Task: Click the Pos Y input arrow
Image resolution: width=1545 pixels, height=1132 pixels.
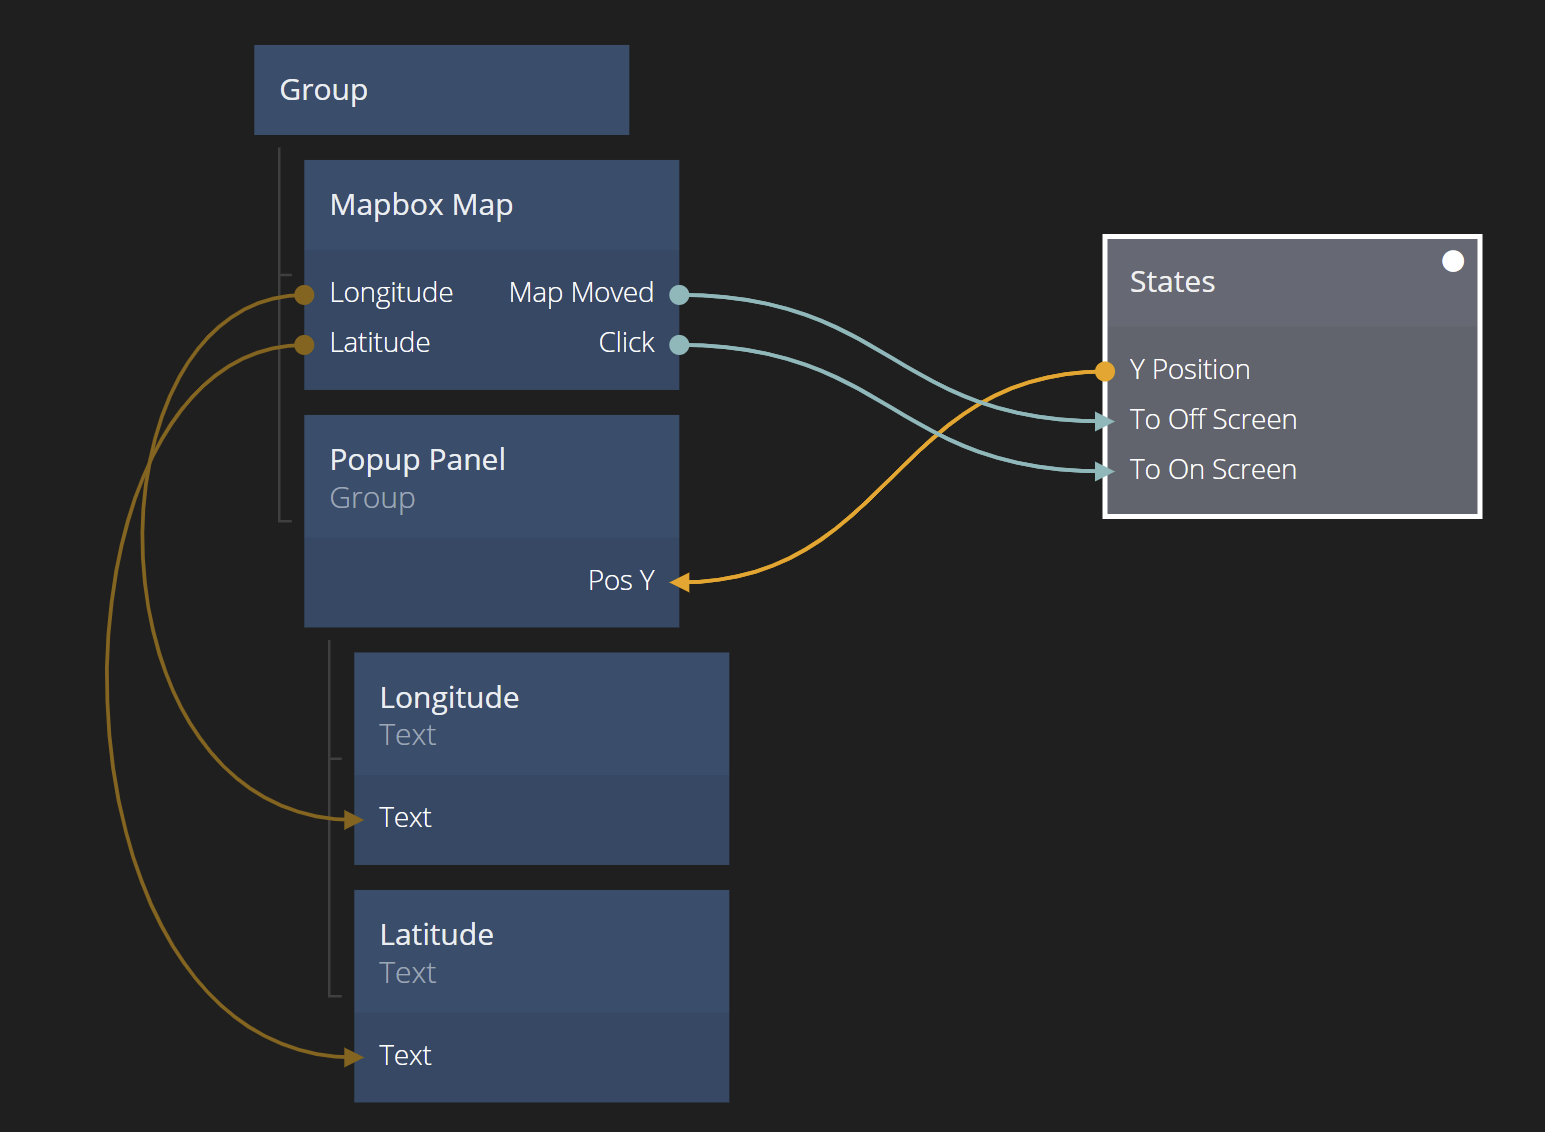Action: coord(680,582)
